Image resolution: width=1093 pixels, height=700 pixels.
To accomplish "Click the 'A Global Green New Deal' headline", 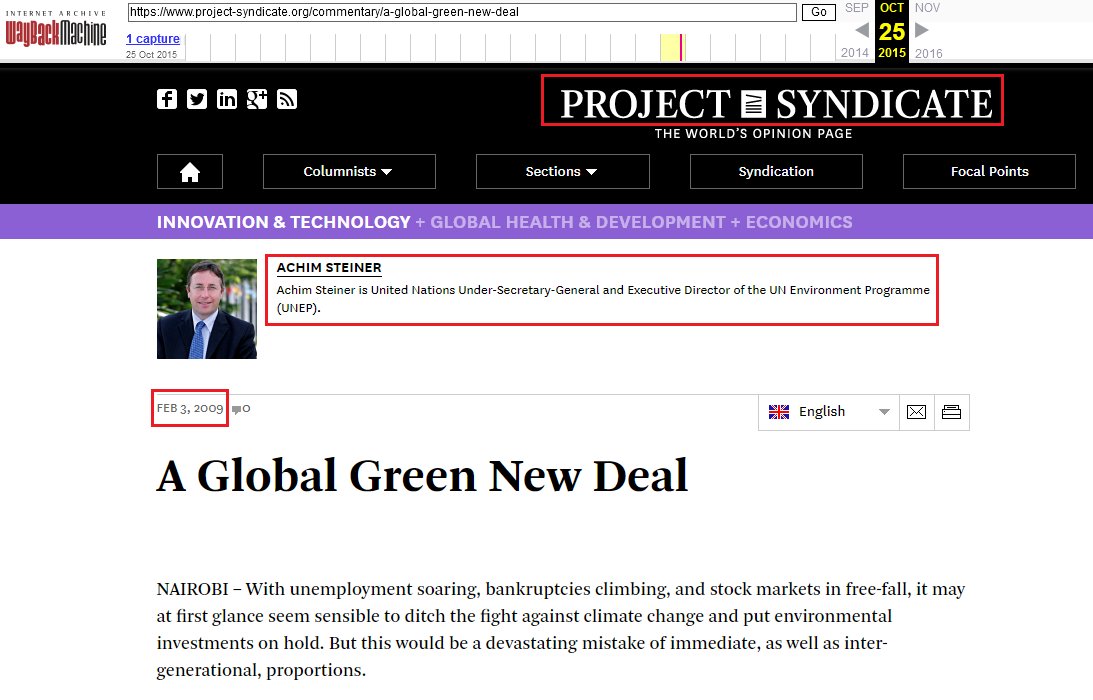I will (422, 476).
